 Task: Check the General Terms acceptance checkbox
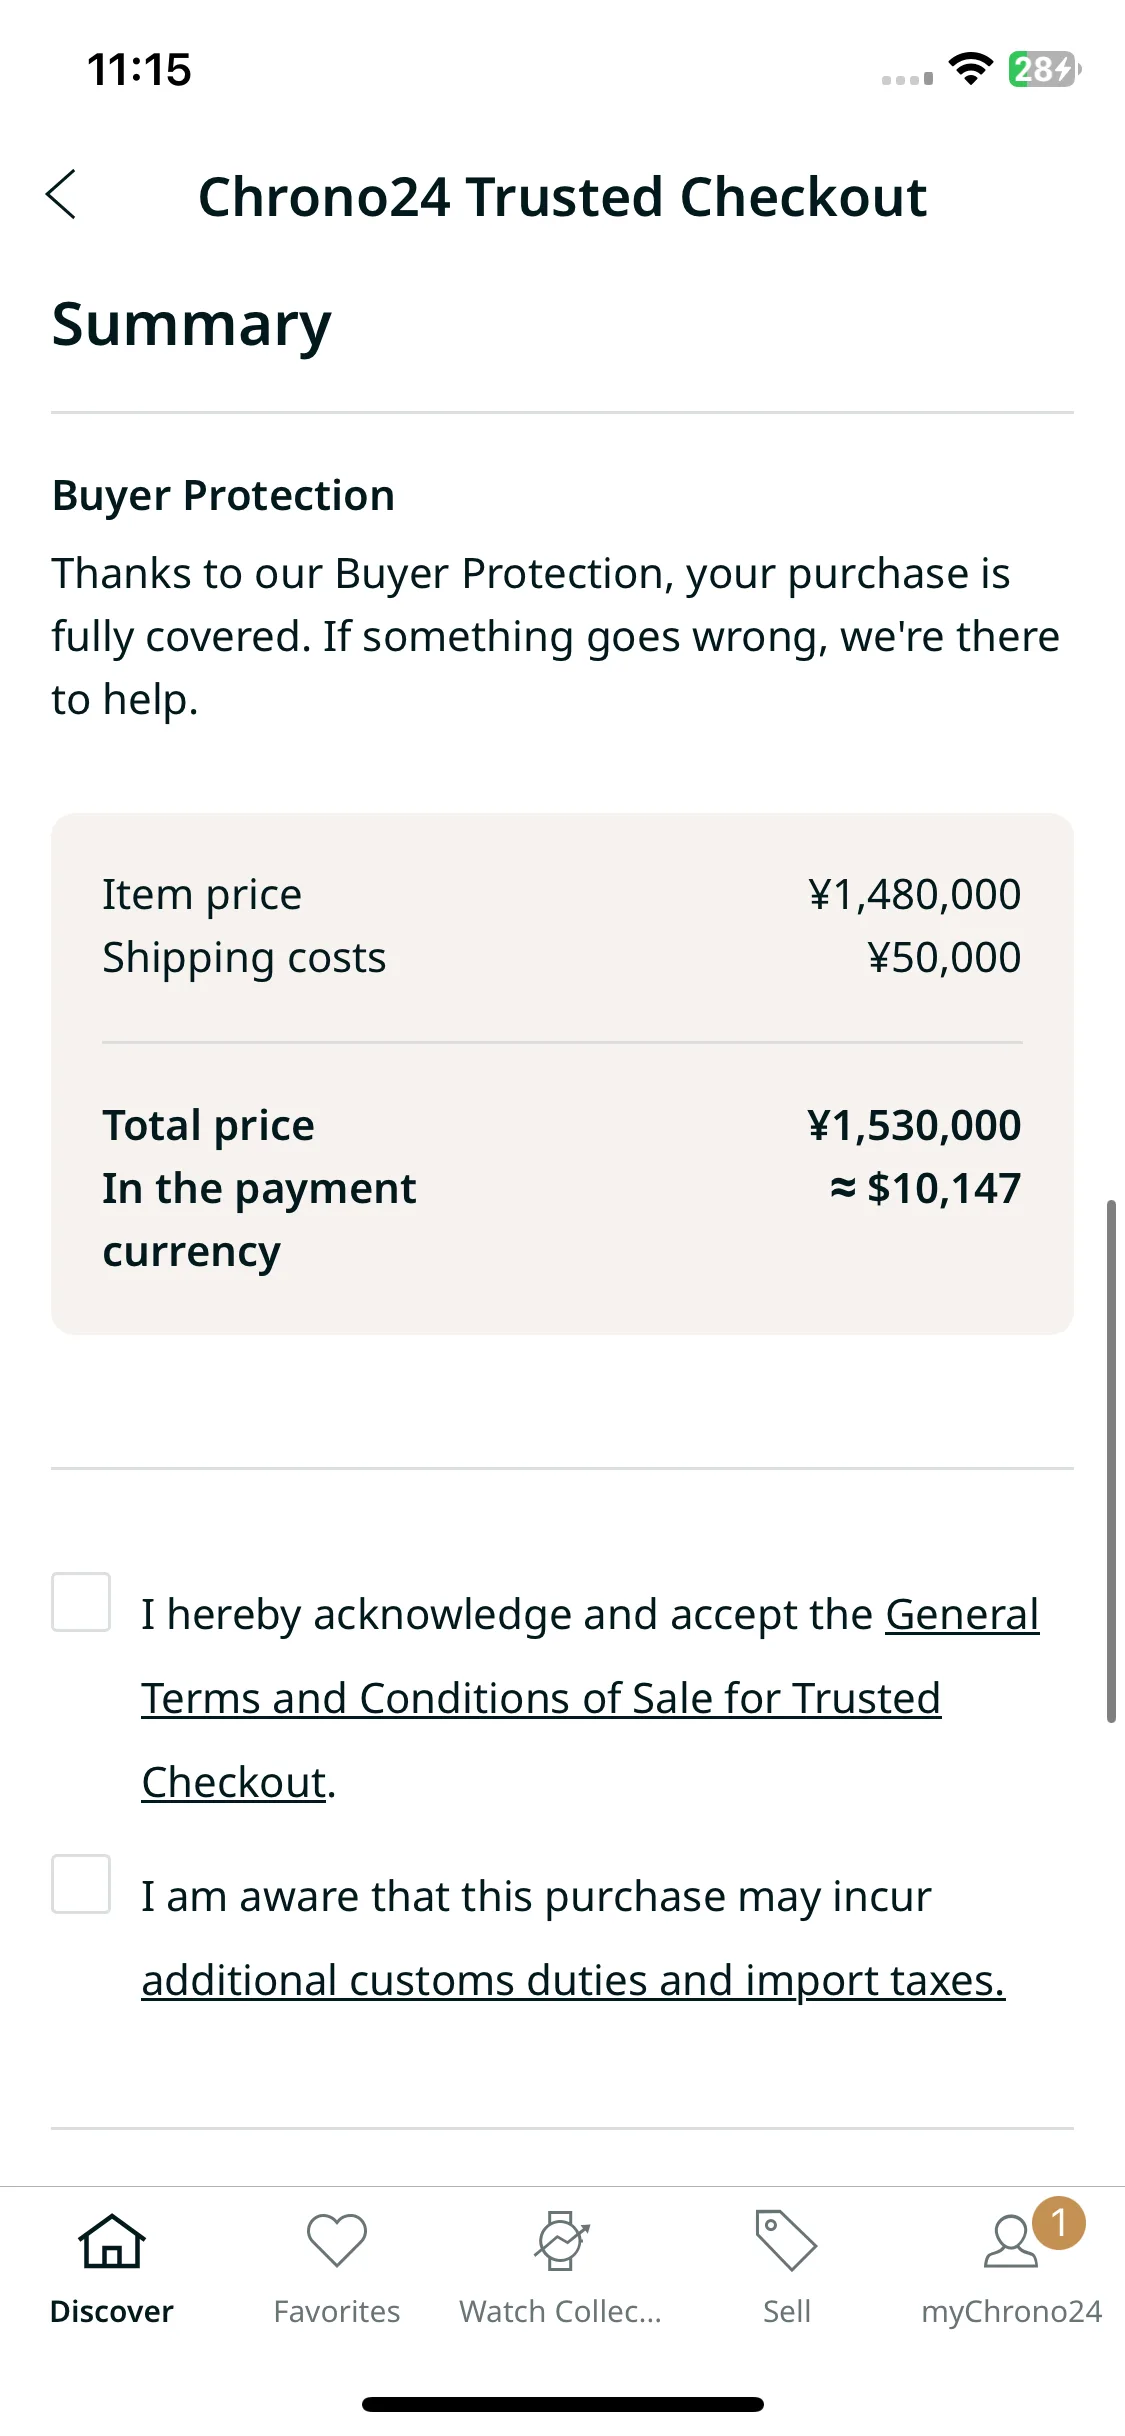(81, 1602)
